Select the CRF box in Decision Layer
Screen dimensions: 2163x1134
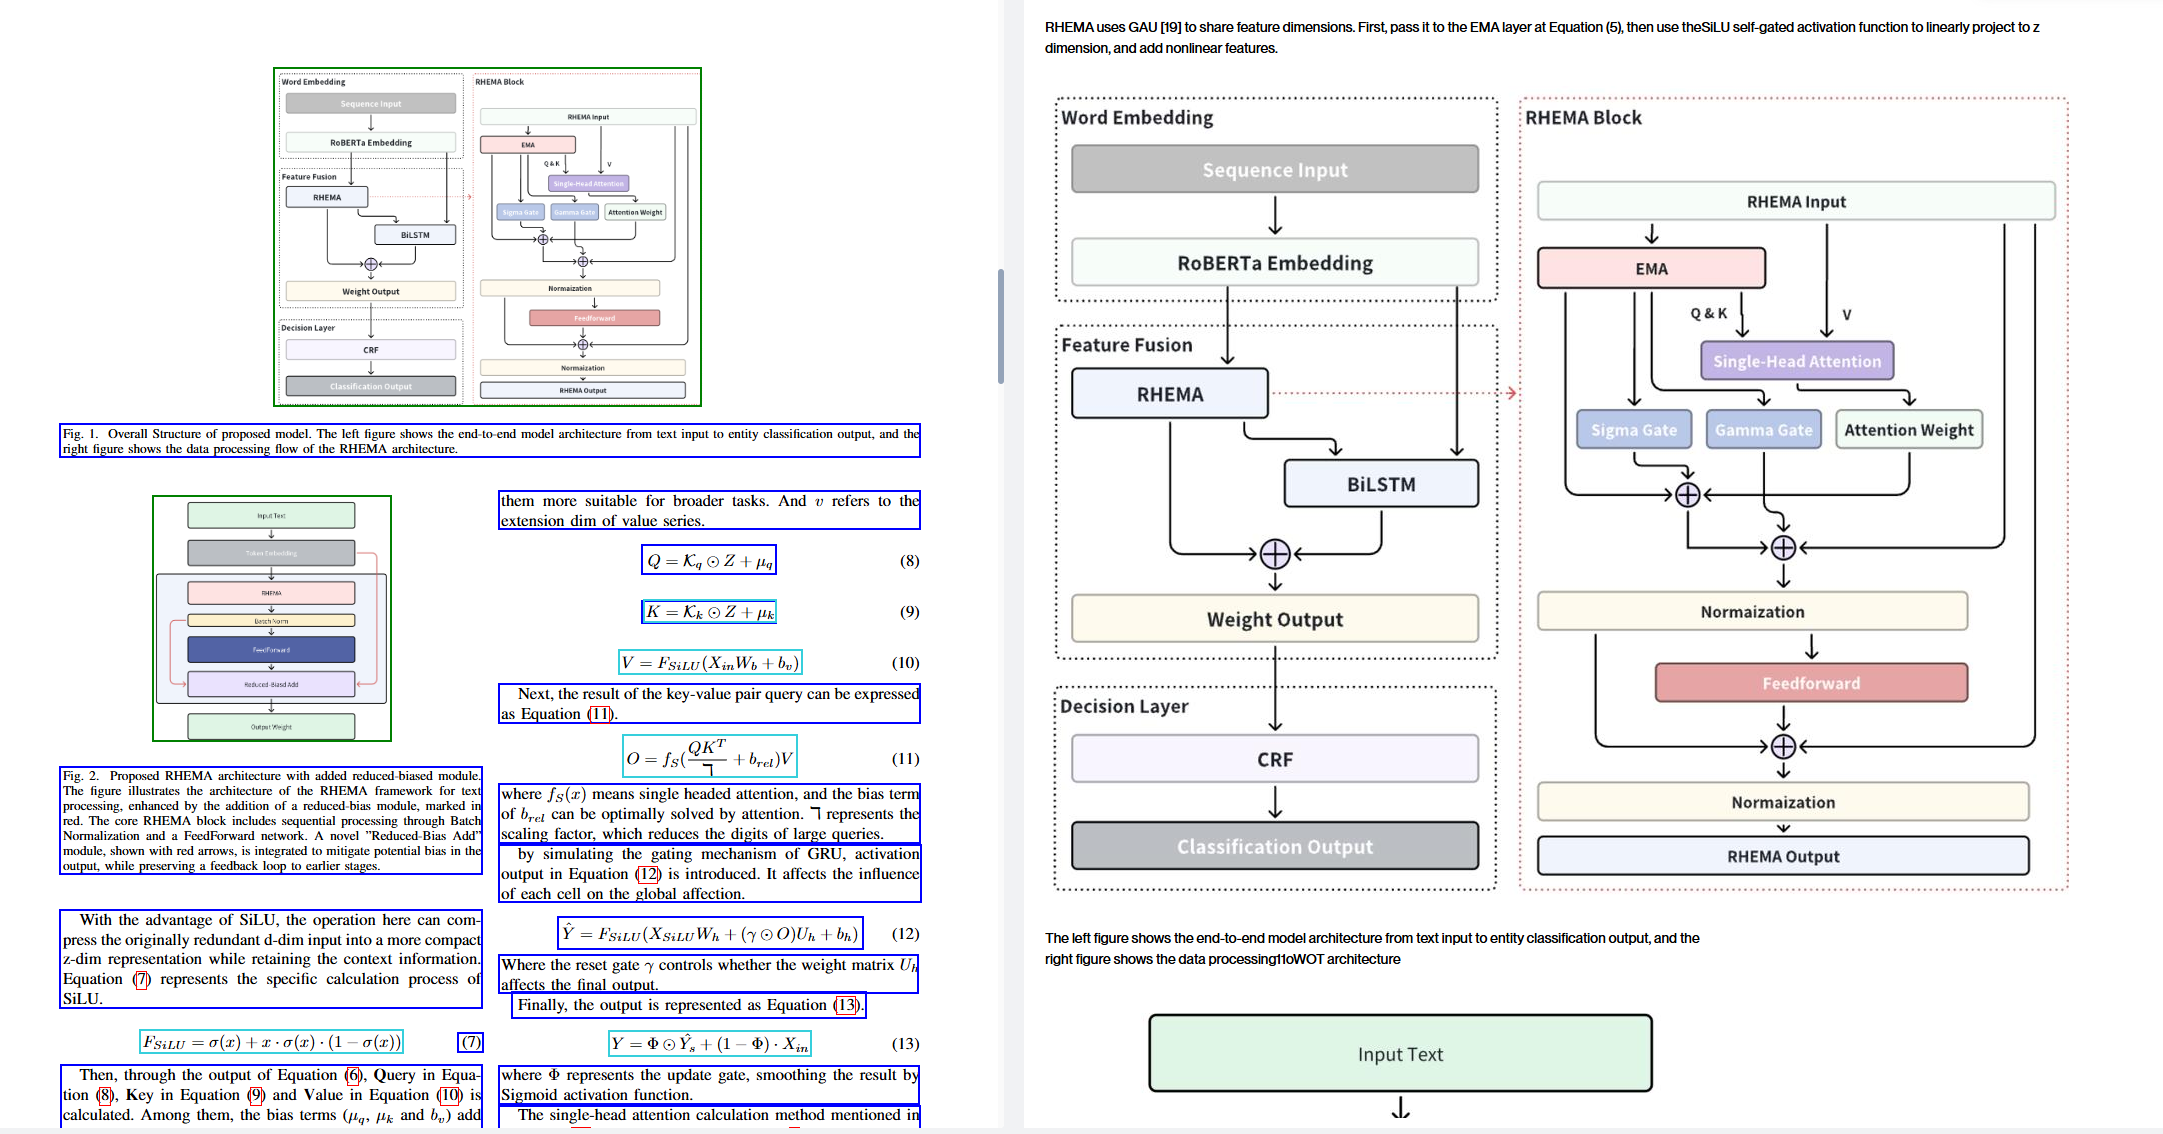click(1274, 759)
